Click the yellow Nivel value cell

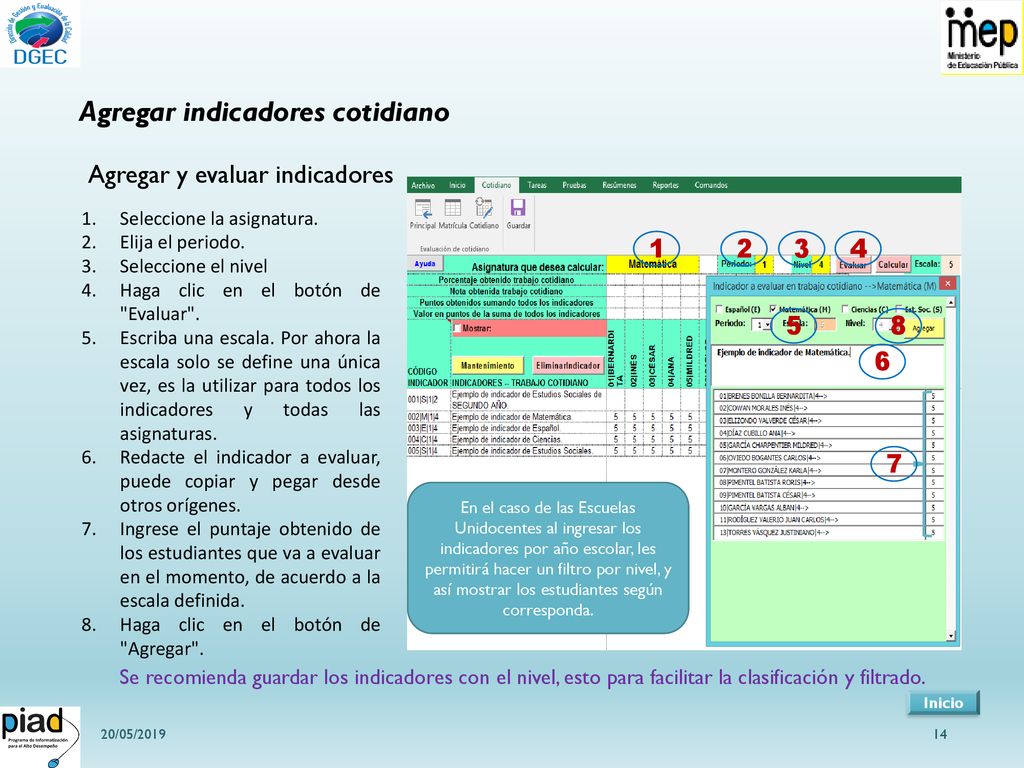pyautogui.click(x=822, y=264)
